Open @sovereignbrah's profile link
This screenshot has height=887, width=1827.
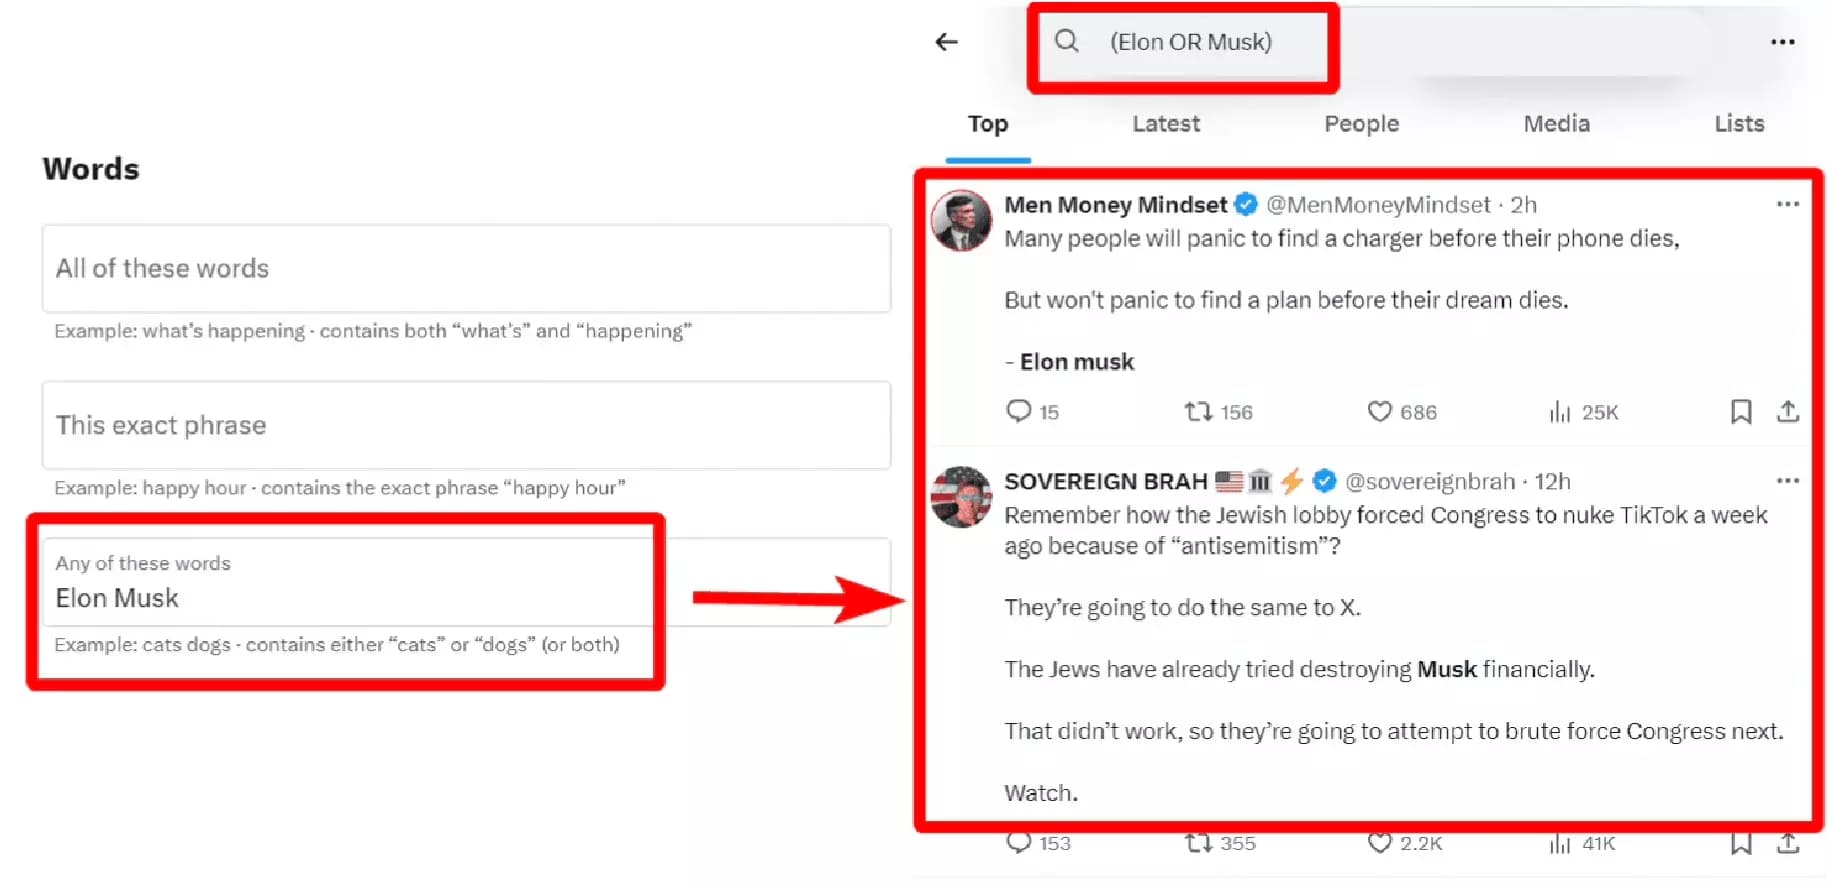1430,481
